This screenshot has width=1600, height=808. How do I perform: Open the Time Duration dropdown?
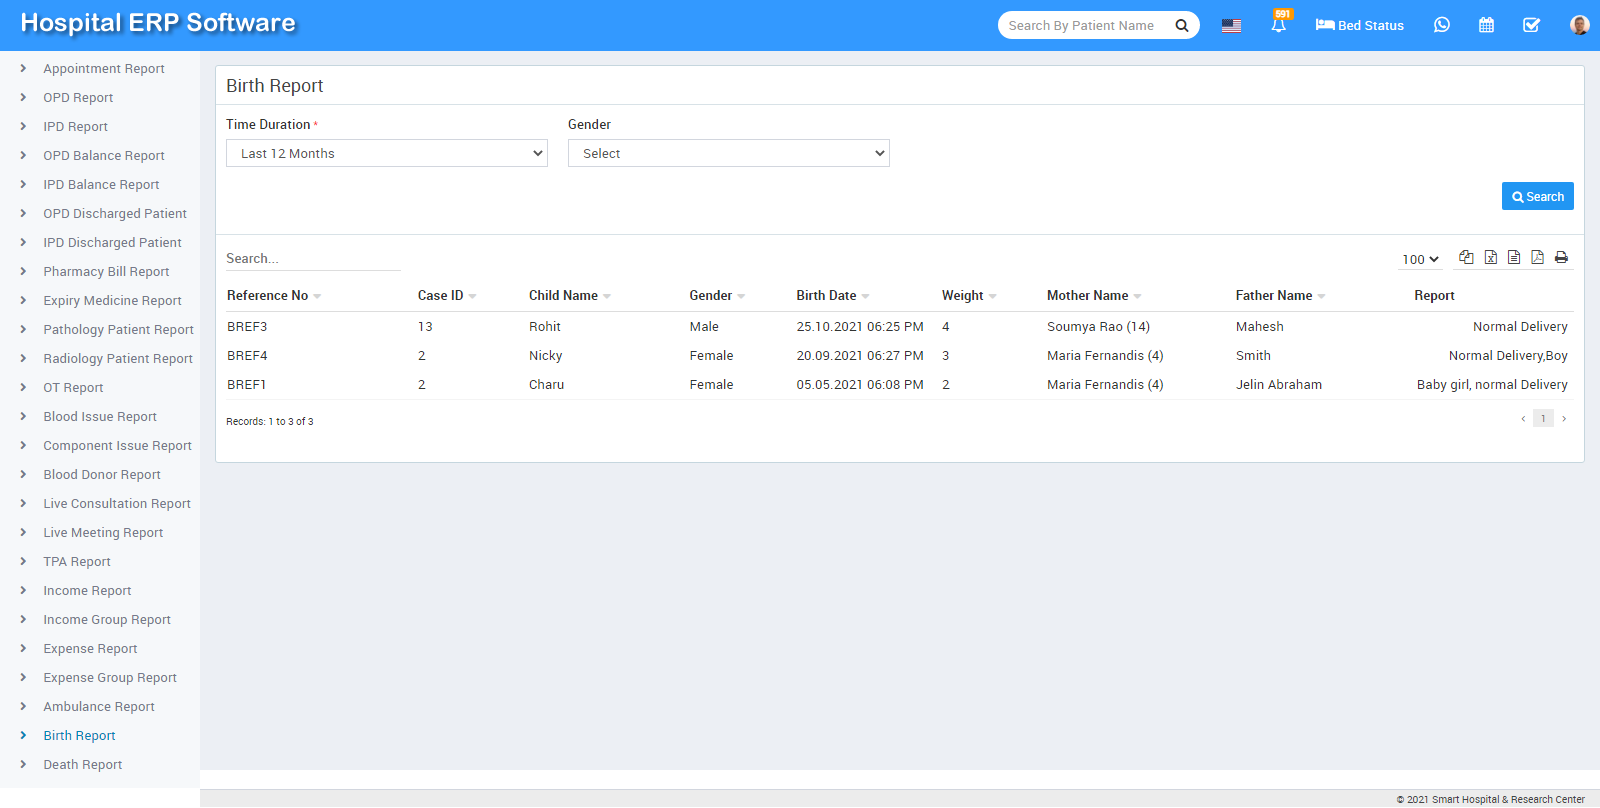point(386,153)
